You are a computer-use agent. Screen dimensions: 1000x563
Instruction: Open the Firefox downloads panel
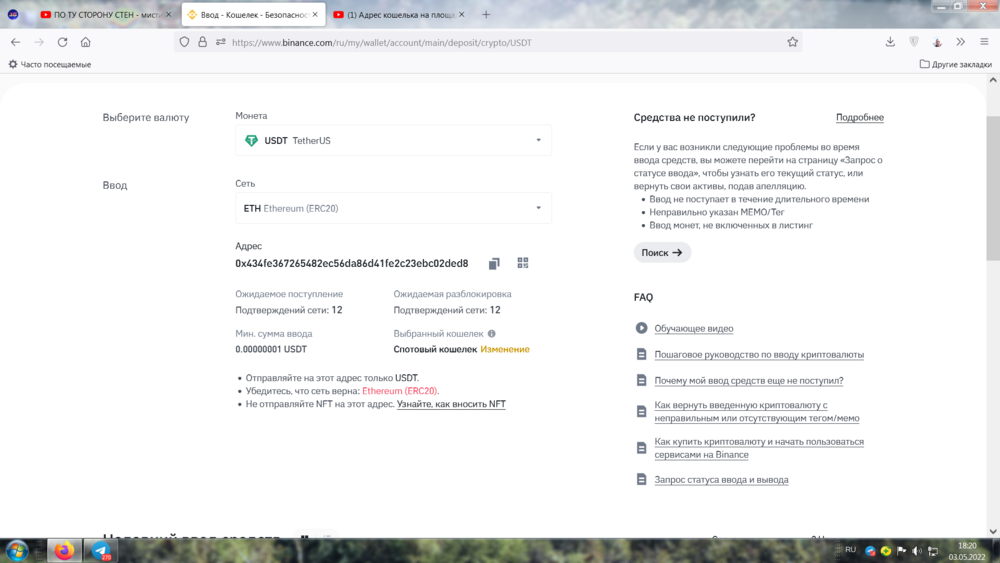tap(890, 42)
